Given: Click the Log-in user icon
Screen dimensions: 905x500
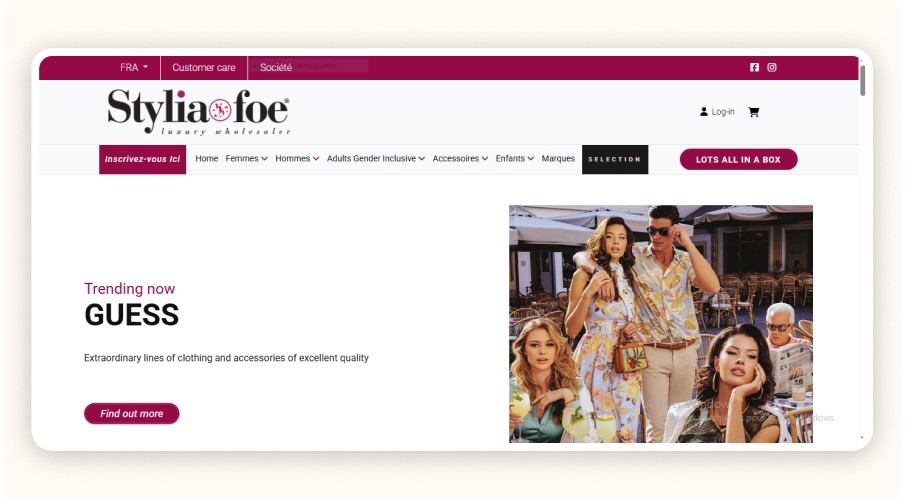Looking at the screenshot, I should pyautogui.click(x=704, y=112).
